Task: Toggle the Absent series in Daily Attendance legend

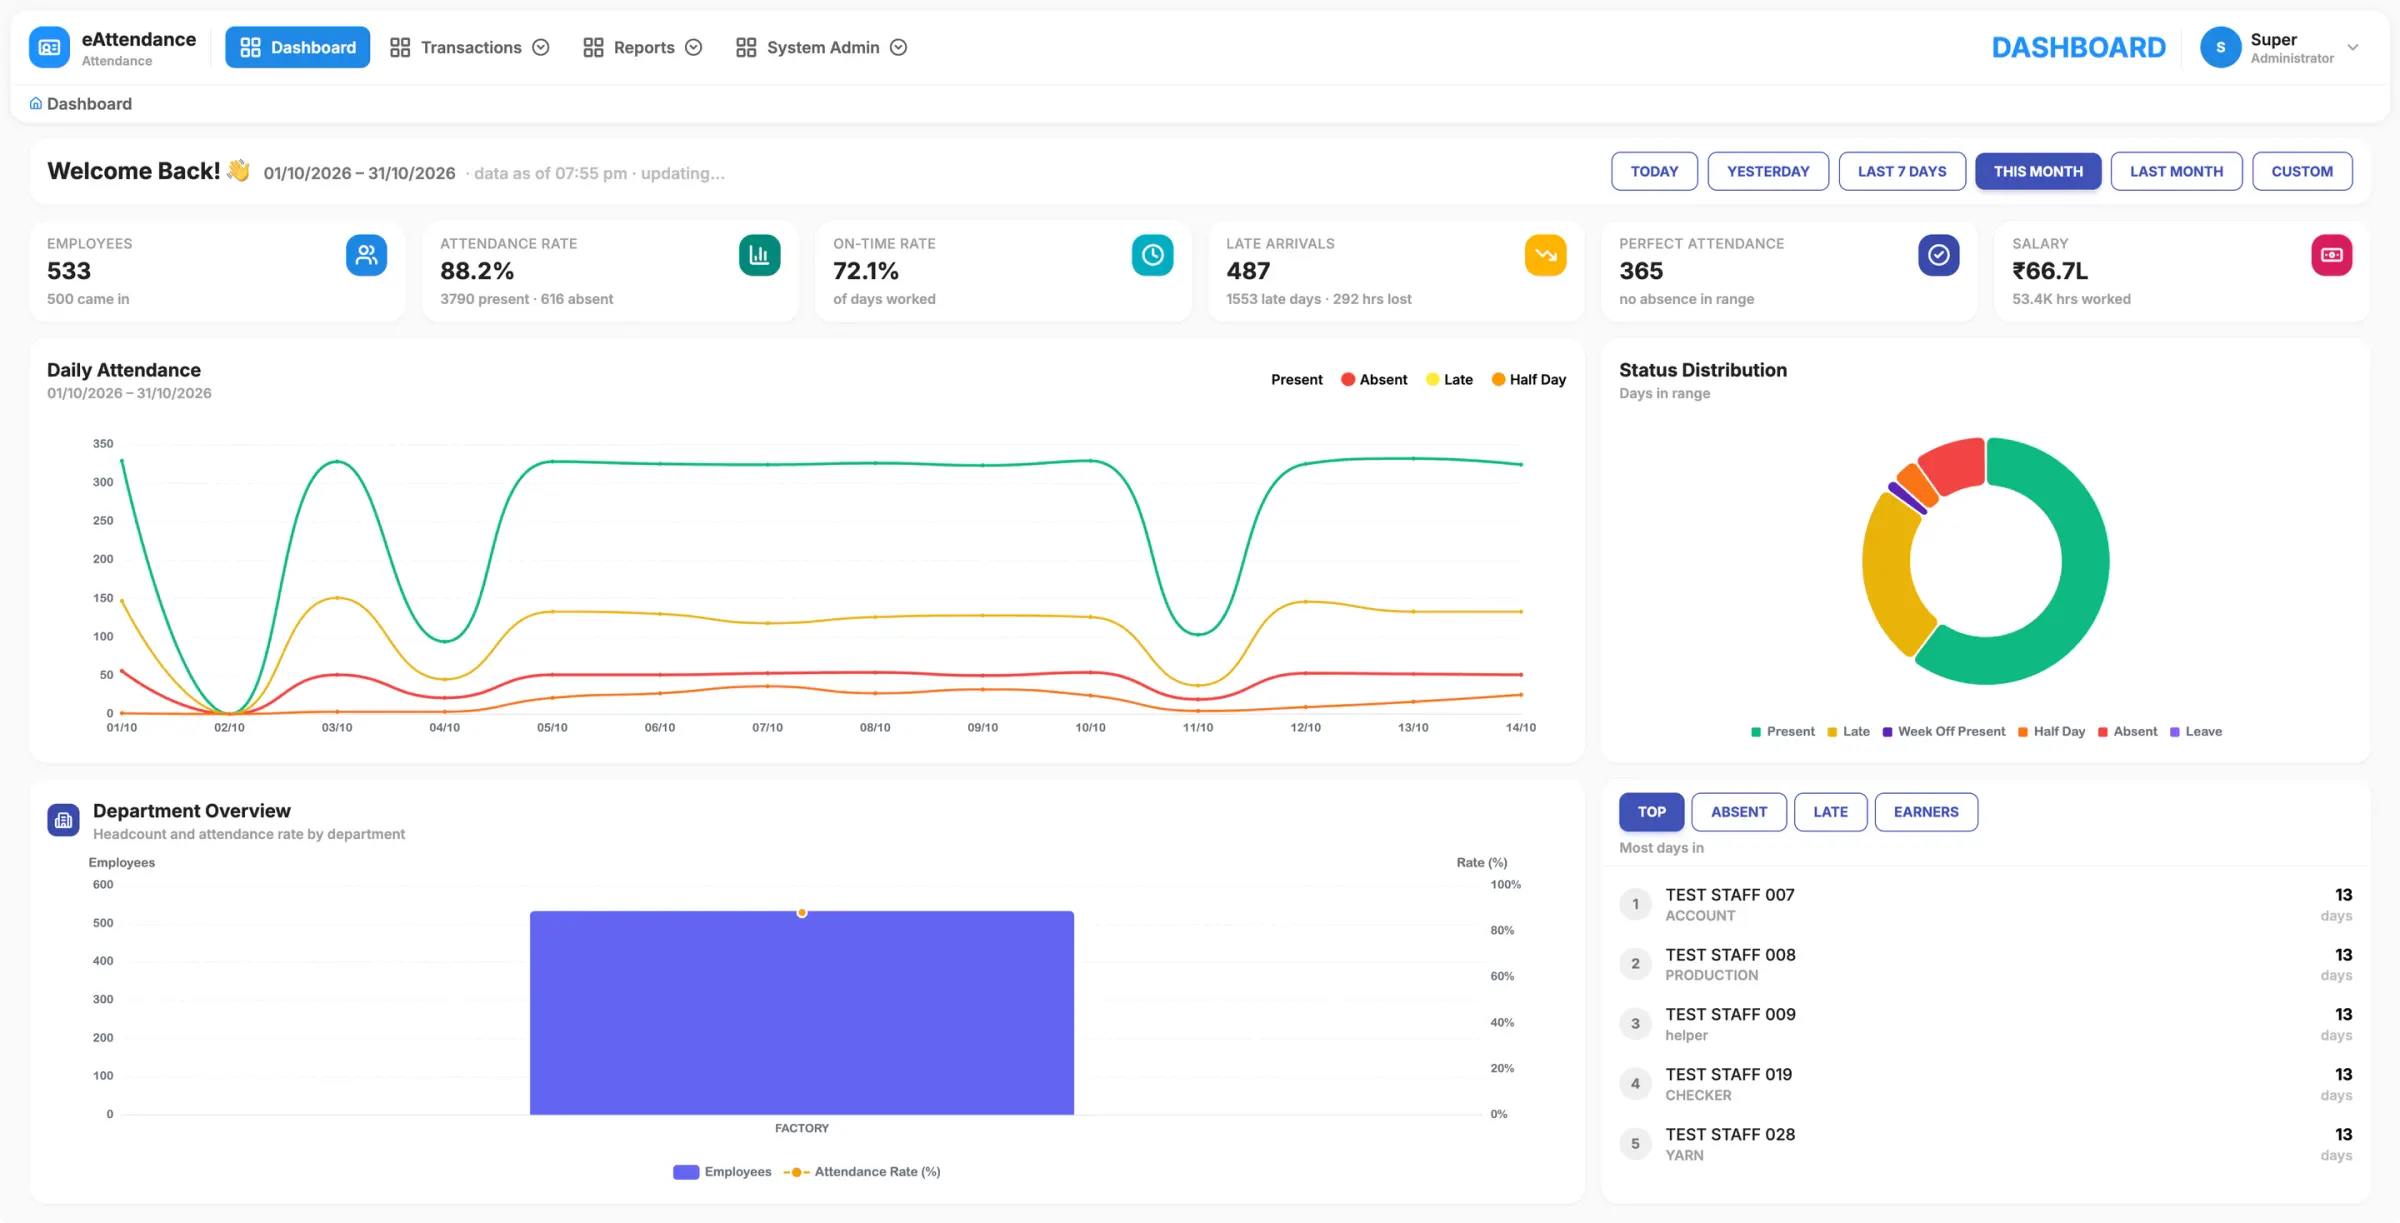Action: [x=1374, y=379]
